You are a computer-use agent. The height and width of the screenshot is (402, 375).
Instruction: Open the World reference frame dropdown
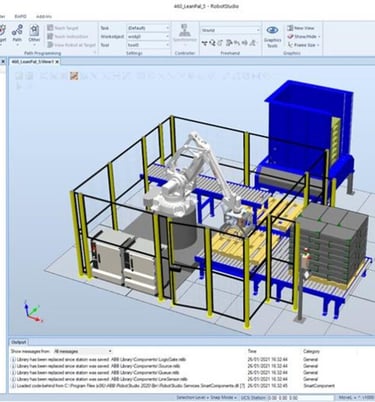click(x=230, y=30)
